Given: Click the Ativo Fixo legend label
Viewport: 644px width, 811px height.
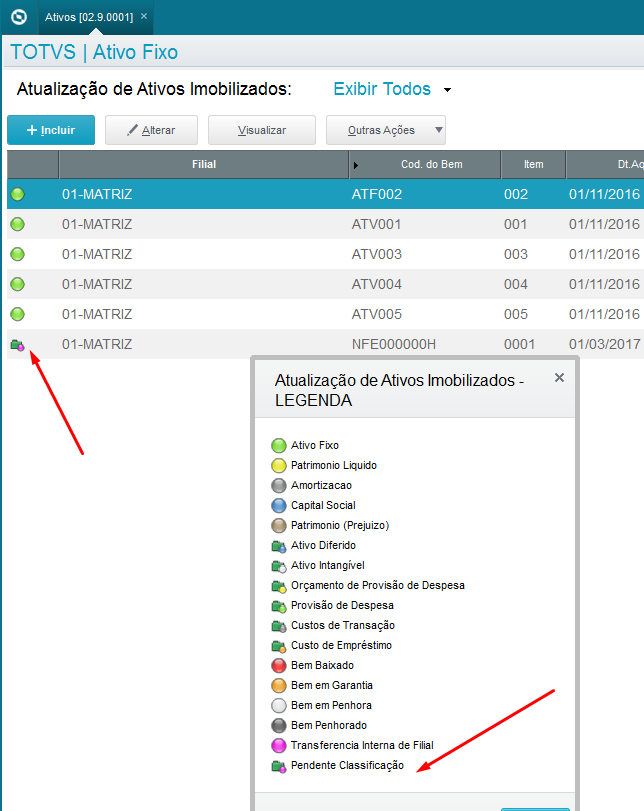Looking at the screenshot, I should point(314,445).
